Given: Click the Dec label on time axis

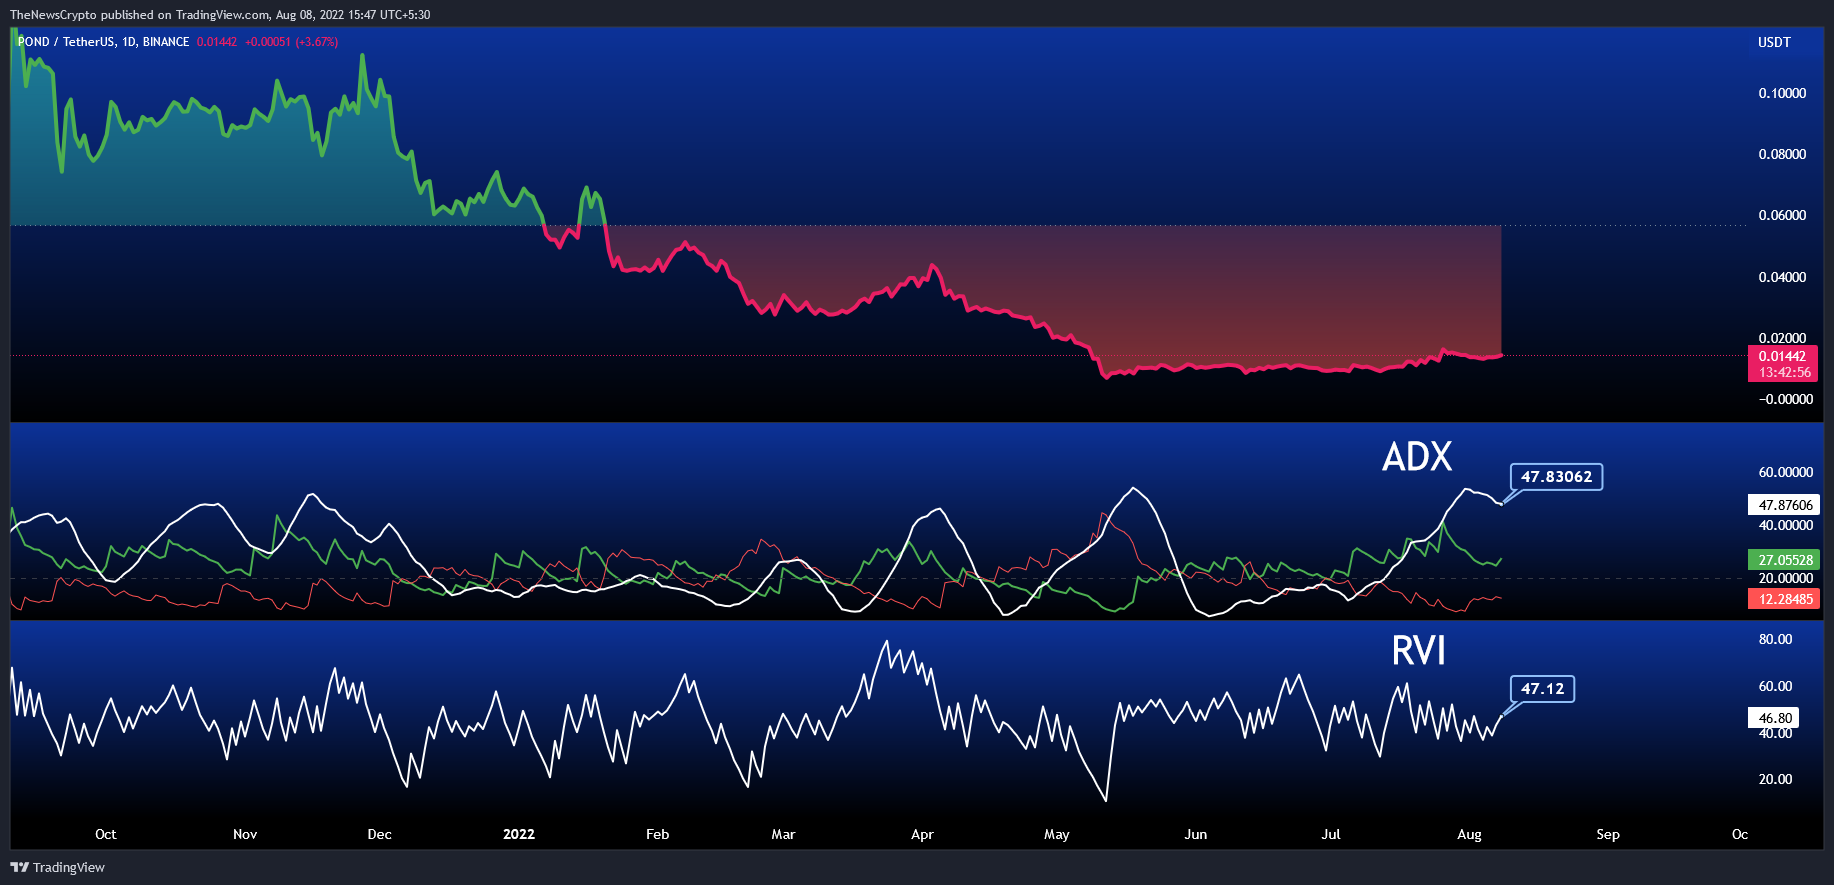Looking at the screenshot, I should (379, 834).
